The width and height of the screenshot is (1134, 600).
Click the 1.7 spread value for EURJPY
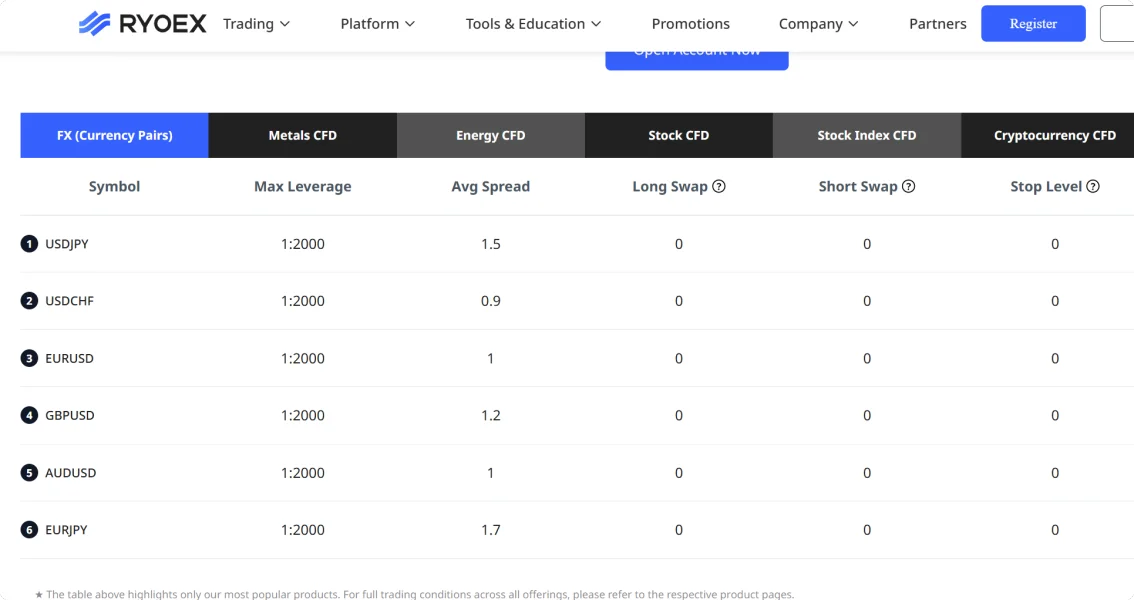point(490,530)
